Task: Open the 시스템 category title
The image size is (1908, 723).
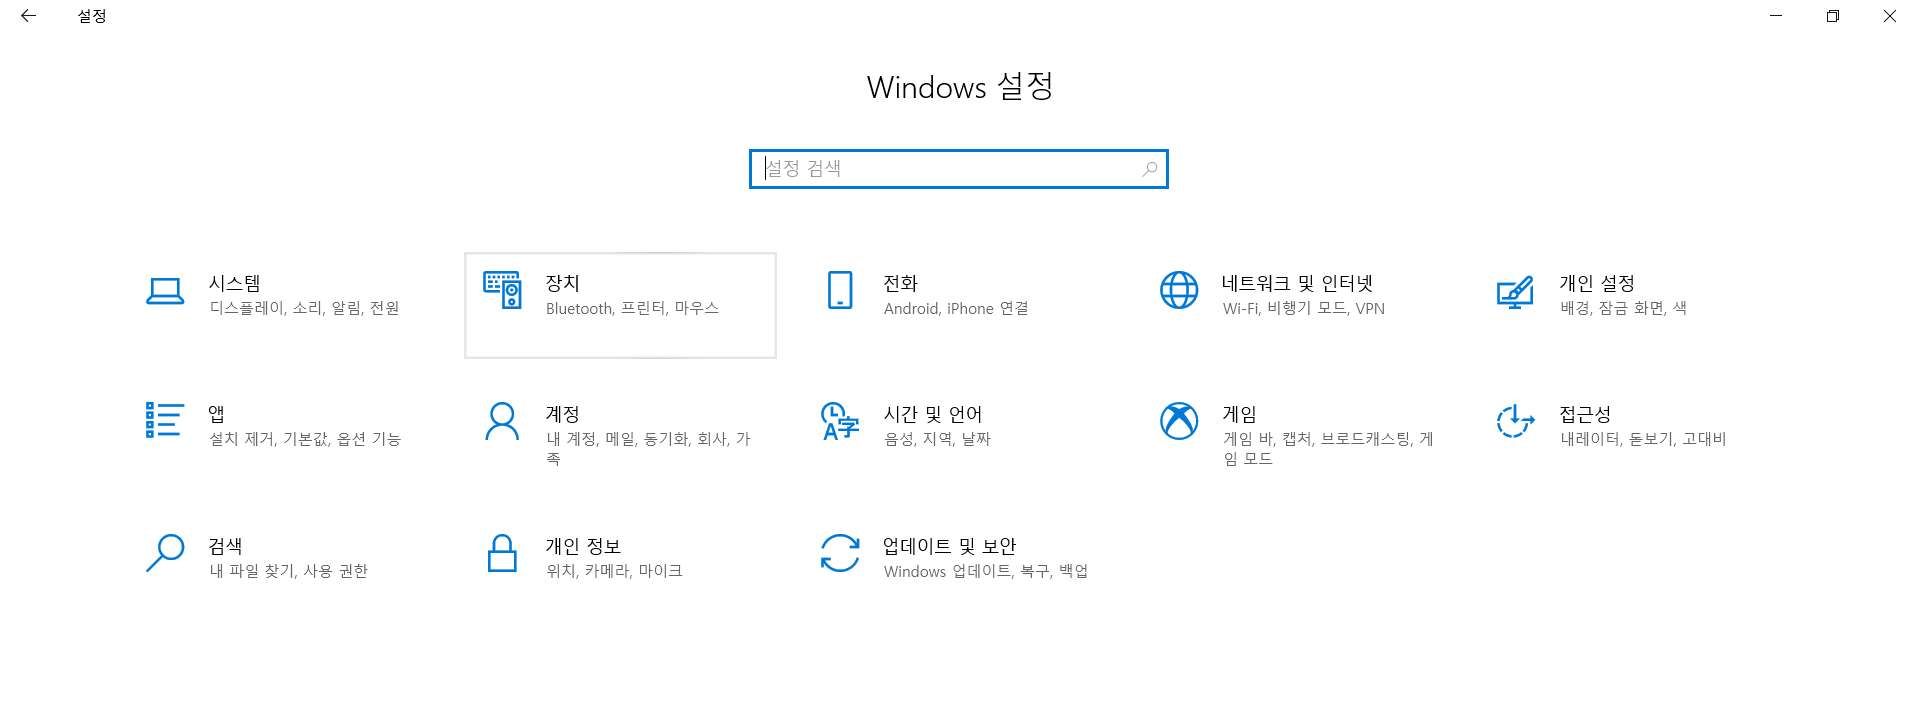Action: coord(234,284)
